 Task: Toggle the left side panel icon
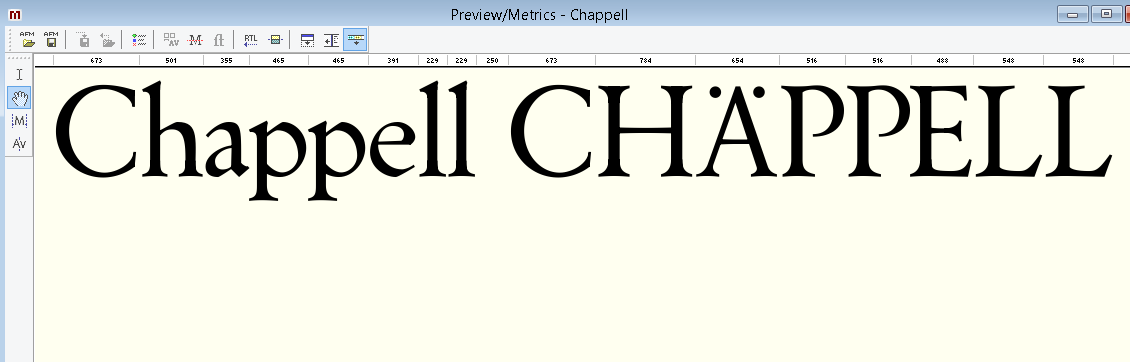pyautogui.click(x=331, y=39)
